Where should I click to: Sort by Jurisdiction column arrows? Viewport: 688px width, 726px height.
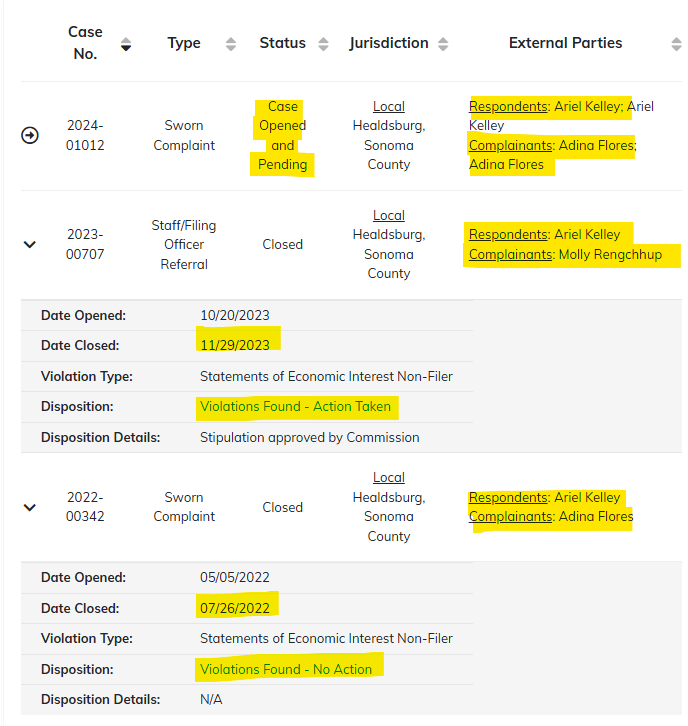443,44
